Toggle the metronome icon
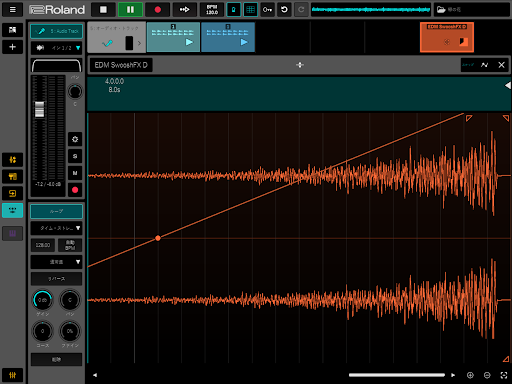This screenshot has height=384, width=512. (234, 9)
